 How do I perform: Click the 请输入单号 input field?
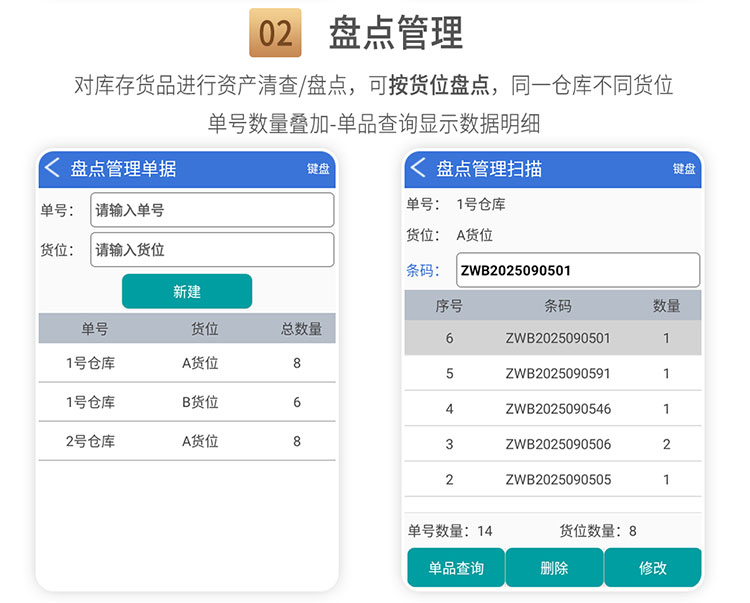[x=212, y=210]
